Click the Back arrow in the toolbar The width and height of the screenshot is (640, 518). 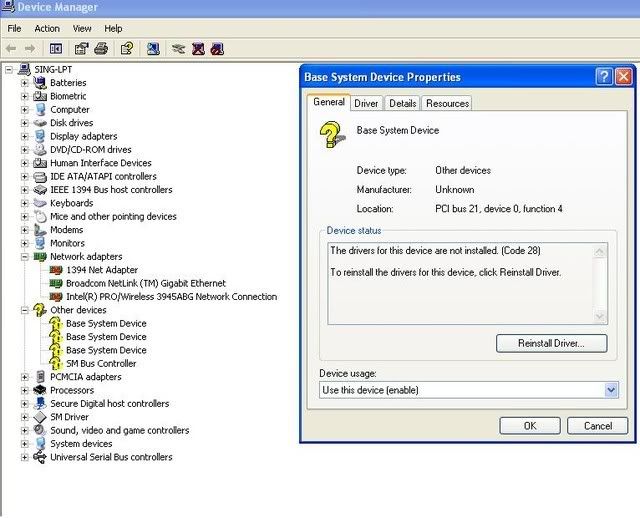[12, 48]
